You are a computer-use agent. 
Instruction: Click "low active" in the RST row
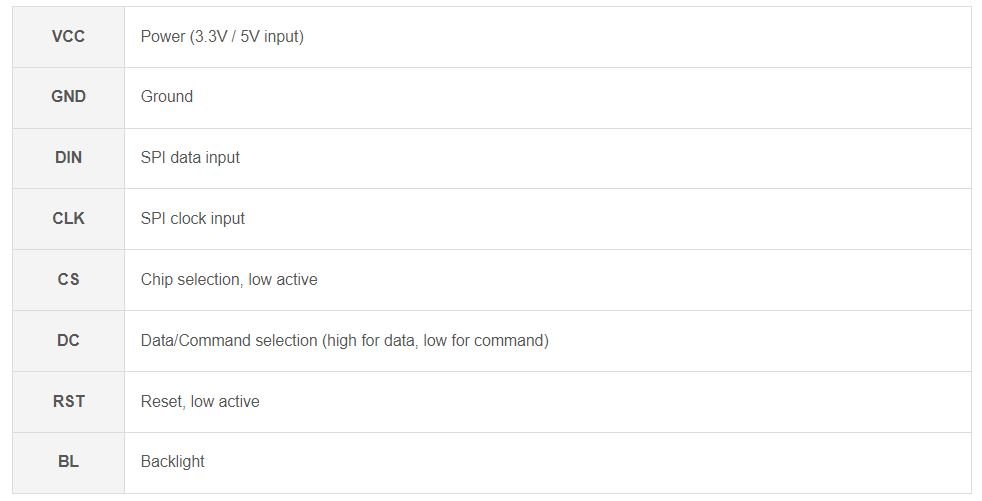click(225, 402)
